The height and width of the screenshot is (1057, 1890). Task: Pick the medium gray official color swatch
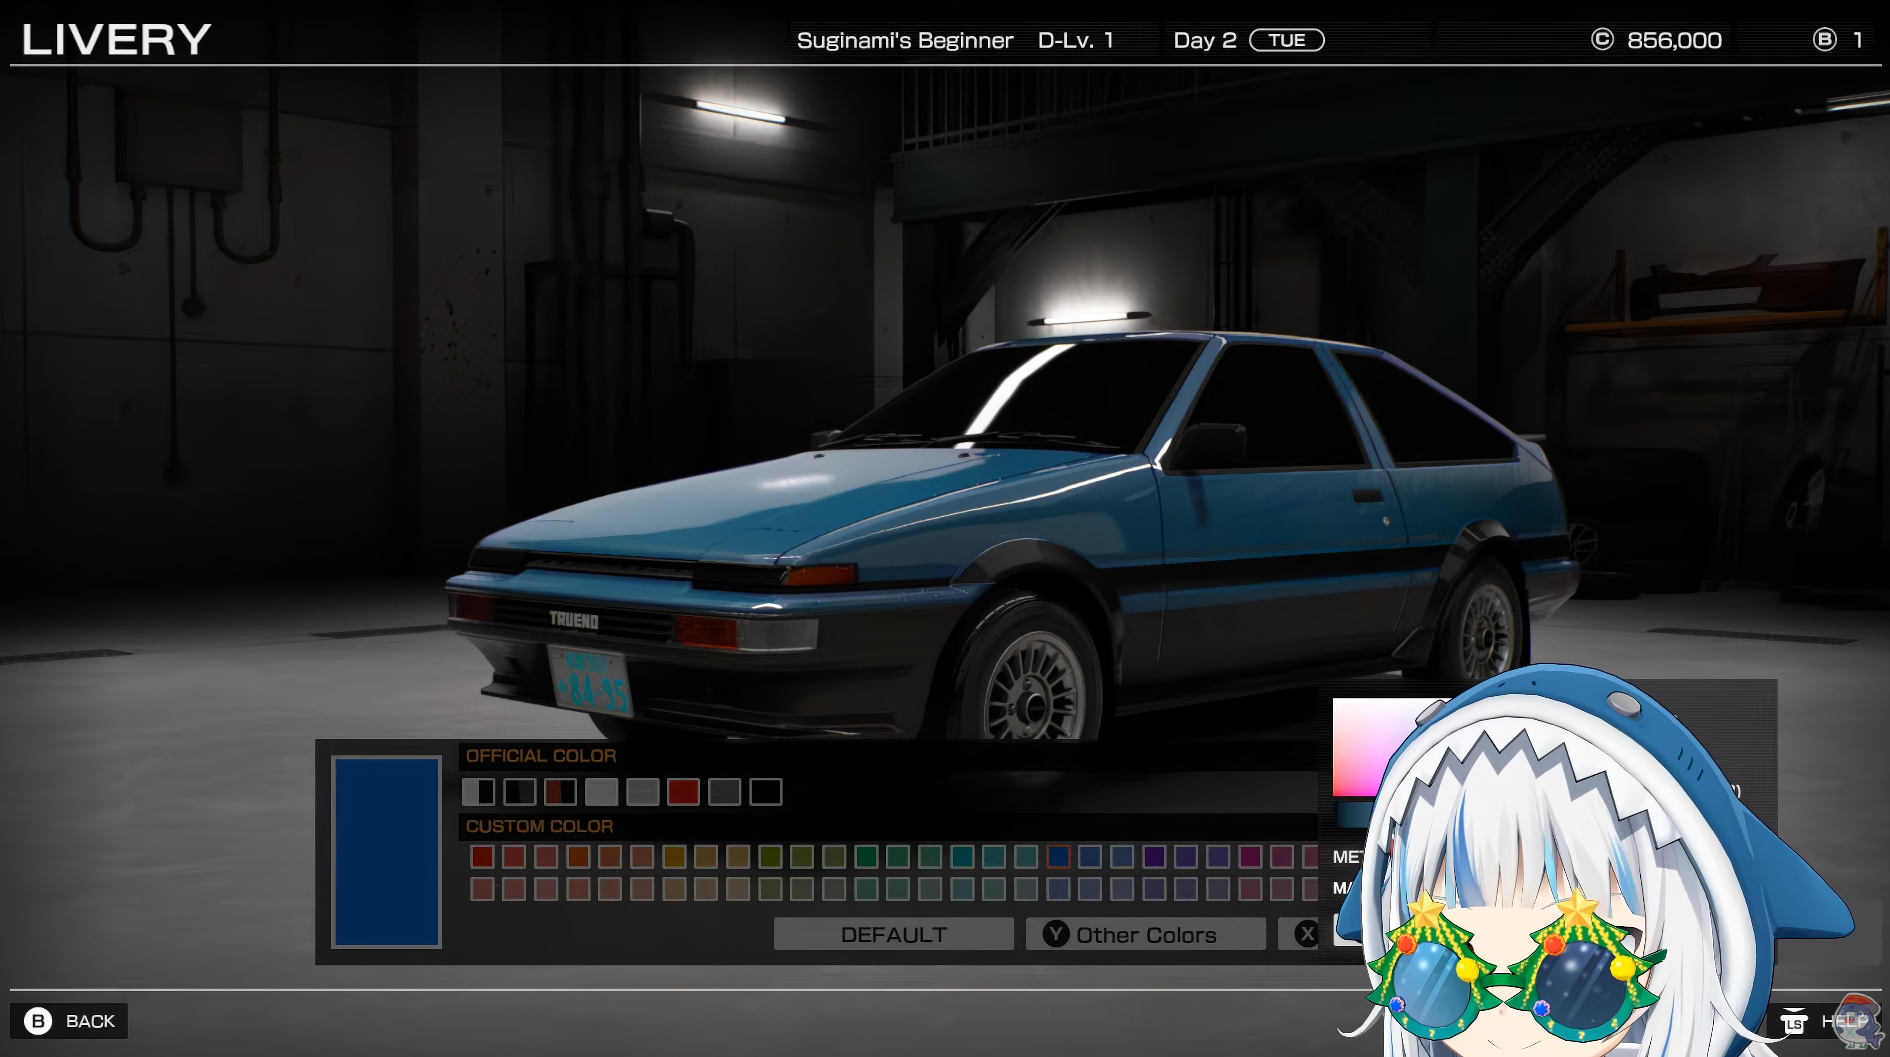tap(642, 792)
